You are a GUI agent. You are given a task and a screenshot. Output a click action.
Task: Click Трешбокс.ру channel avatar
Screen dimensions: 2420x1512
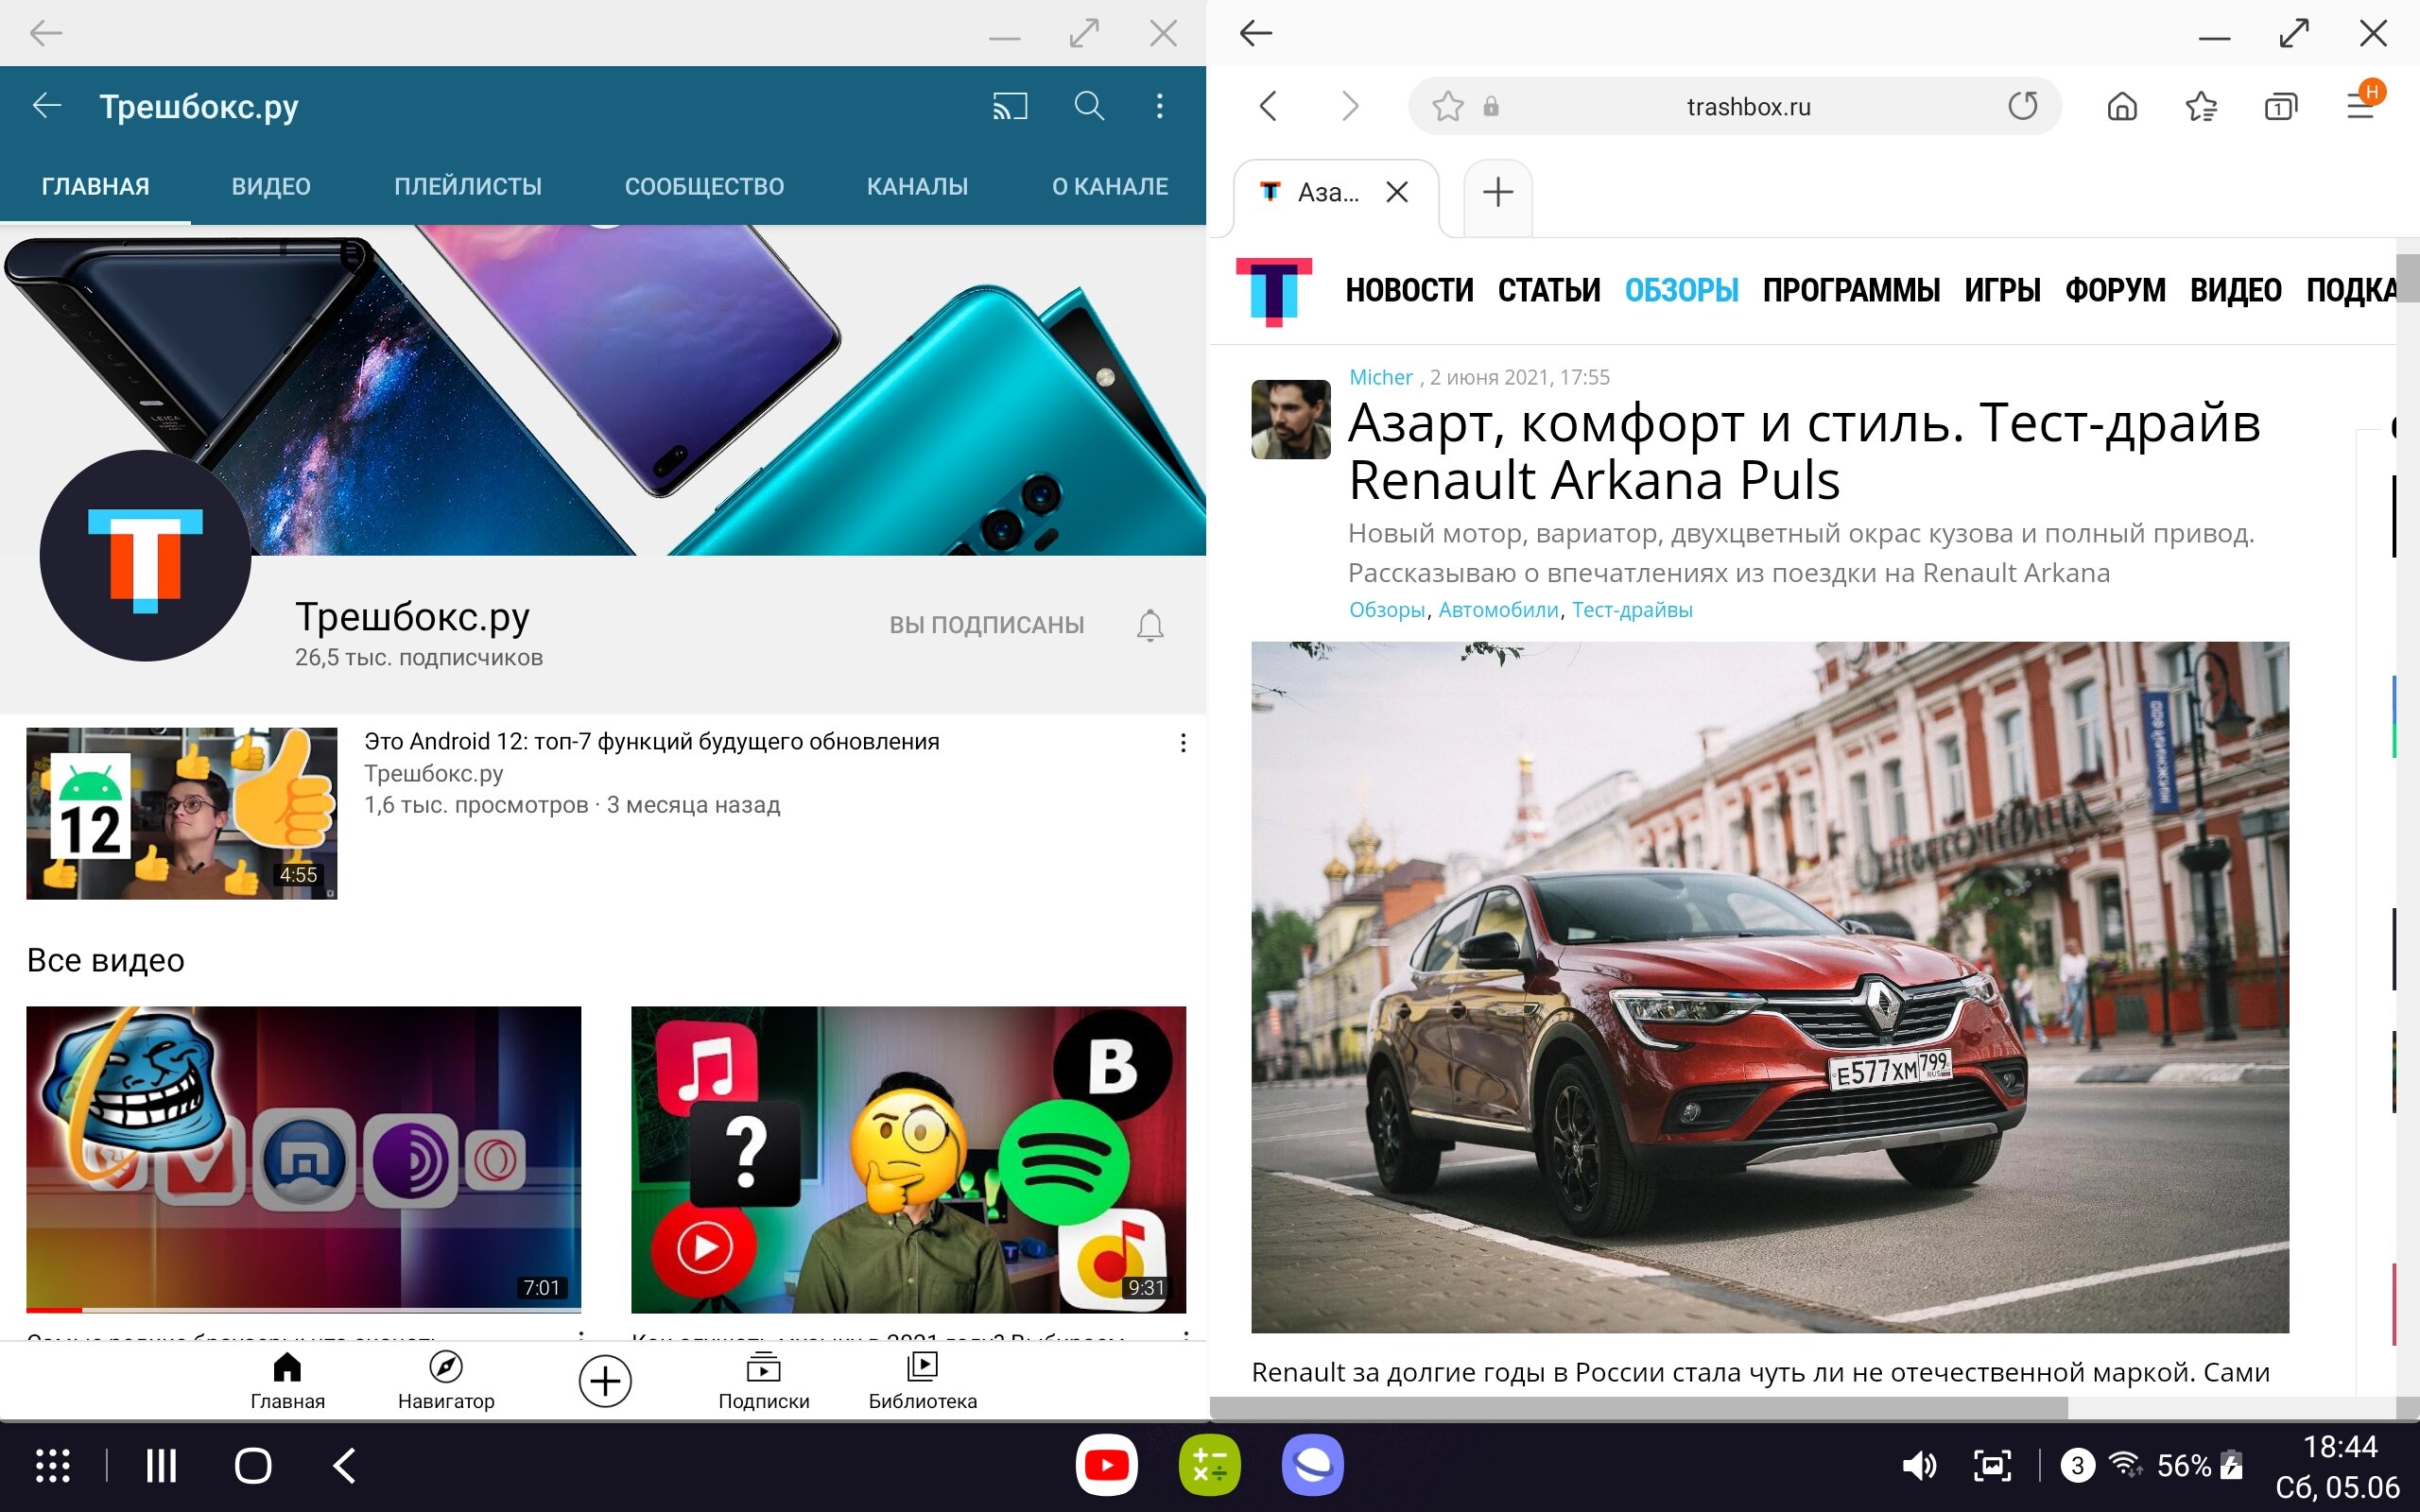pyautogui.click(x=145, y=555)
